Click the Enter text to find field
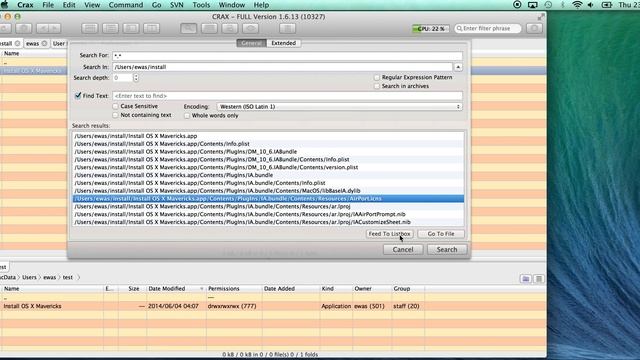The width and height of the screenshot is (640, 360). click(287, 96)
